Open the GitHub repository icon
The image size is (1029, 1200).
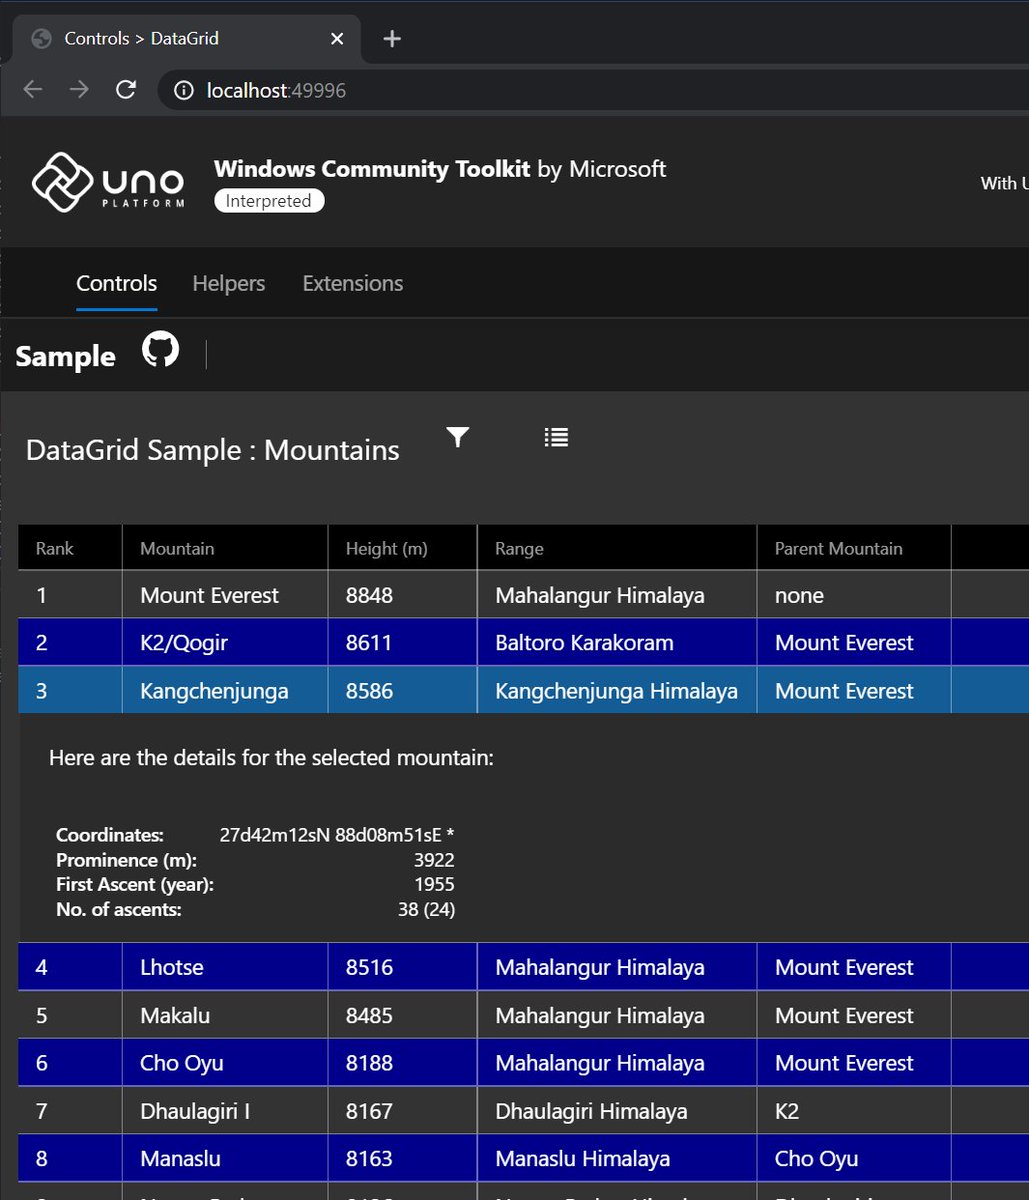[158, 349]
